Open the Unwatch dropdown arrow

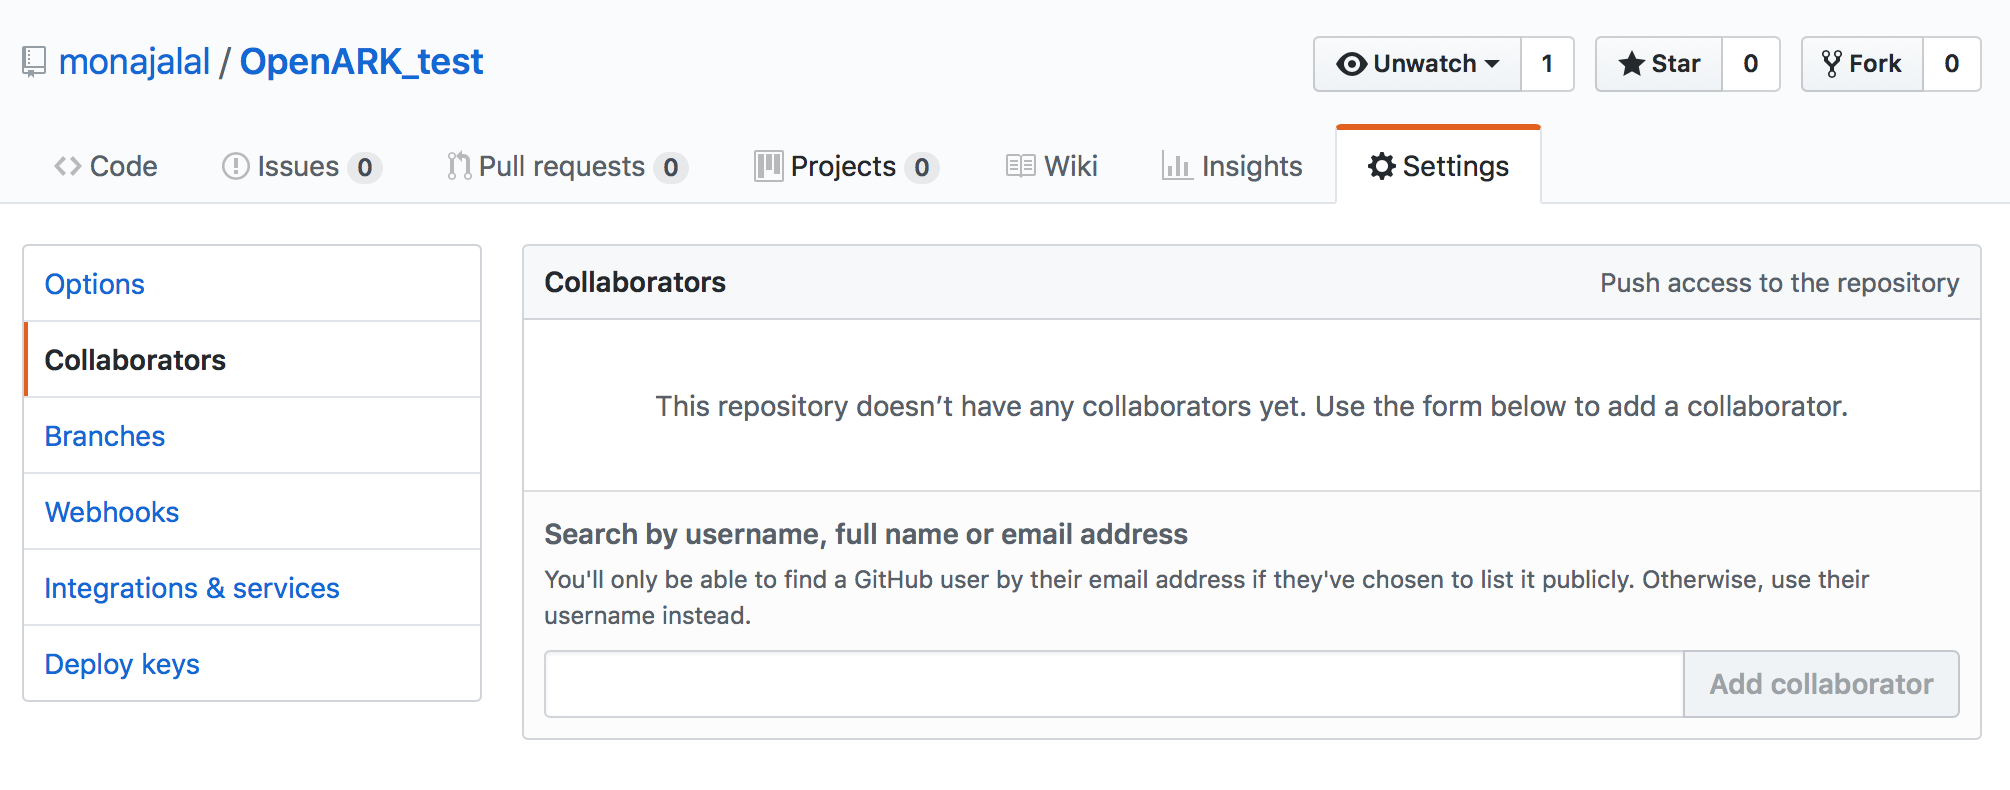coord(1491,64)
